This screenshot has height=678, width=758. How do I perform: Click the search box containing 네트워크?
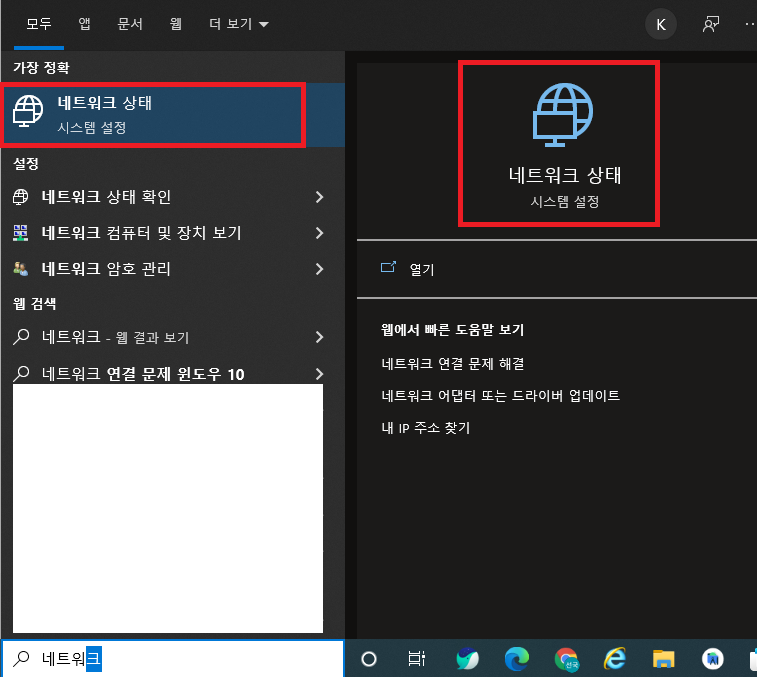173,658
